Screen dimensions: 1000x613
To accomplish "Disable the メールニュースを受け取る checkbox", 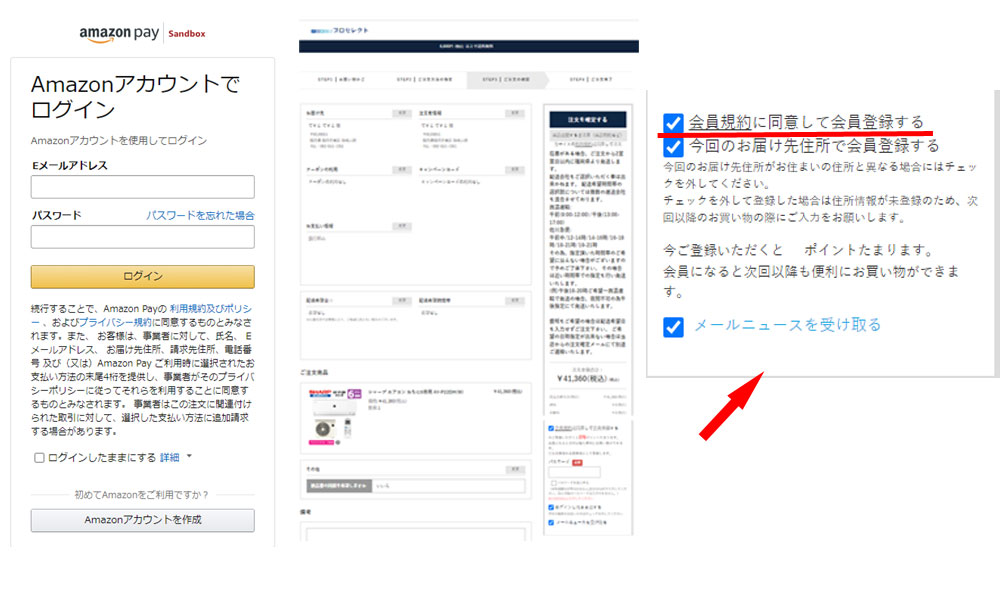I will (x=673, y=326).
